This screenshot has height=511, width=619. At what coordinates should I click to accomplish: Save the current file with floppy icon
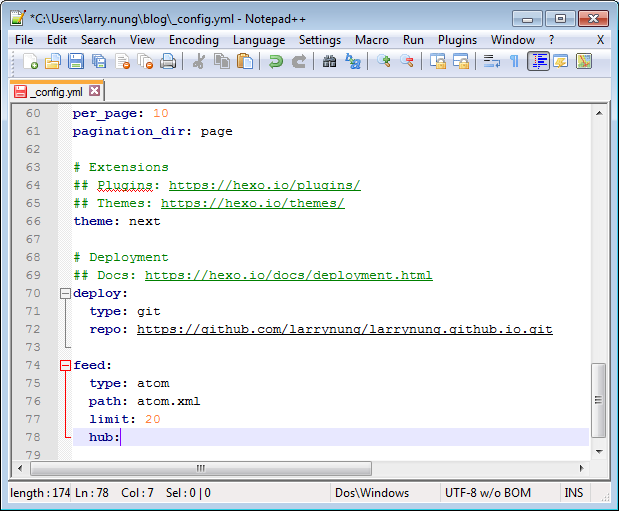click(76, 62)
